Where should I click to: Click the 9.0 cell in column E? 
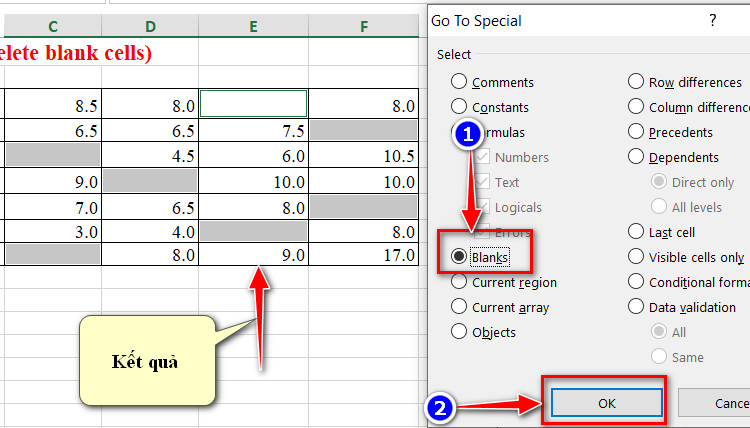click(254, 254)
